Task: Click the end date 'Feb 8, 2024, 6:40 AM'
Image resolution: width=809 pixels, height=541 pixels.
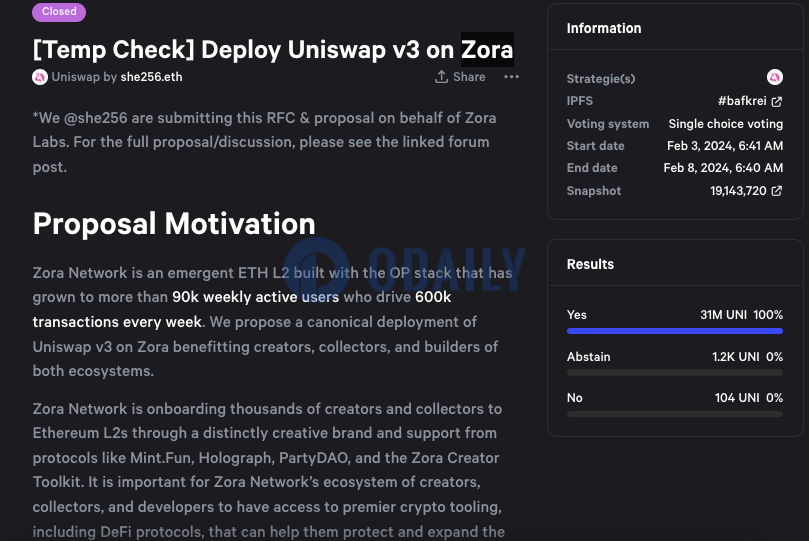Action: pyautogui.click(x=723, y=168)
